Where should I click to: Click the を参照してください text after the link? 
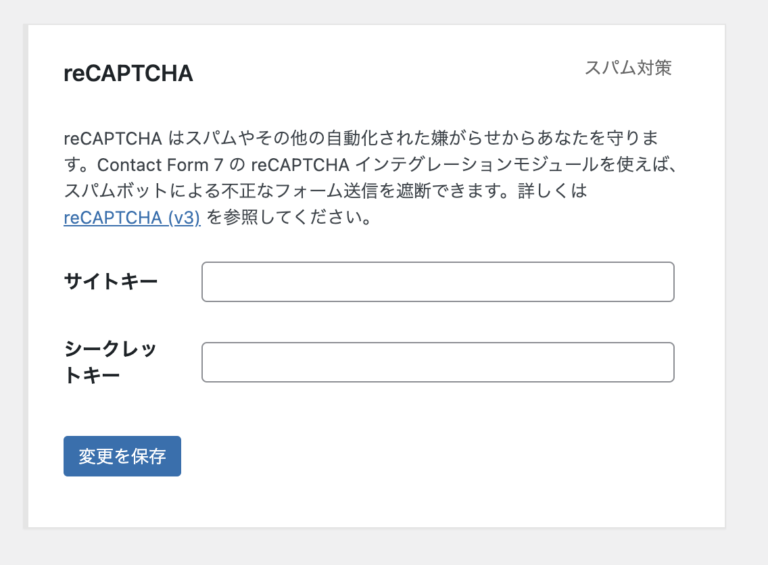tap(289, 218)
